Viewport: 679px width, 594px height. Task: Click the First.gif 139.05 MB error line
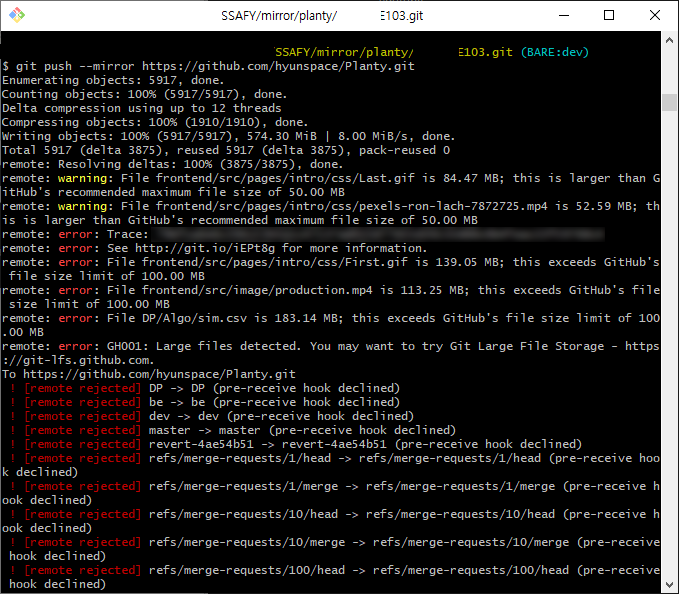pos(331,269)
